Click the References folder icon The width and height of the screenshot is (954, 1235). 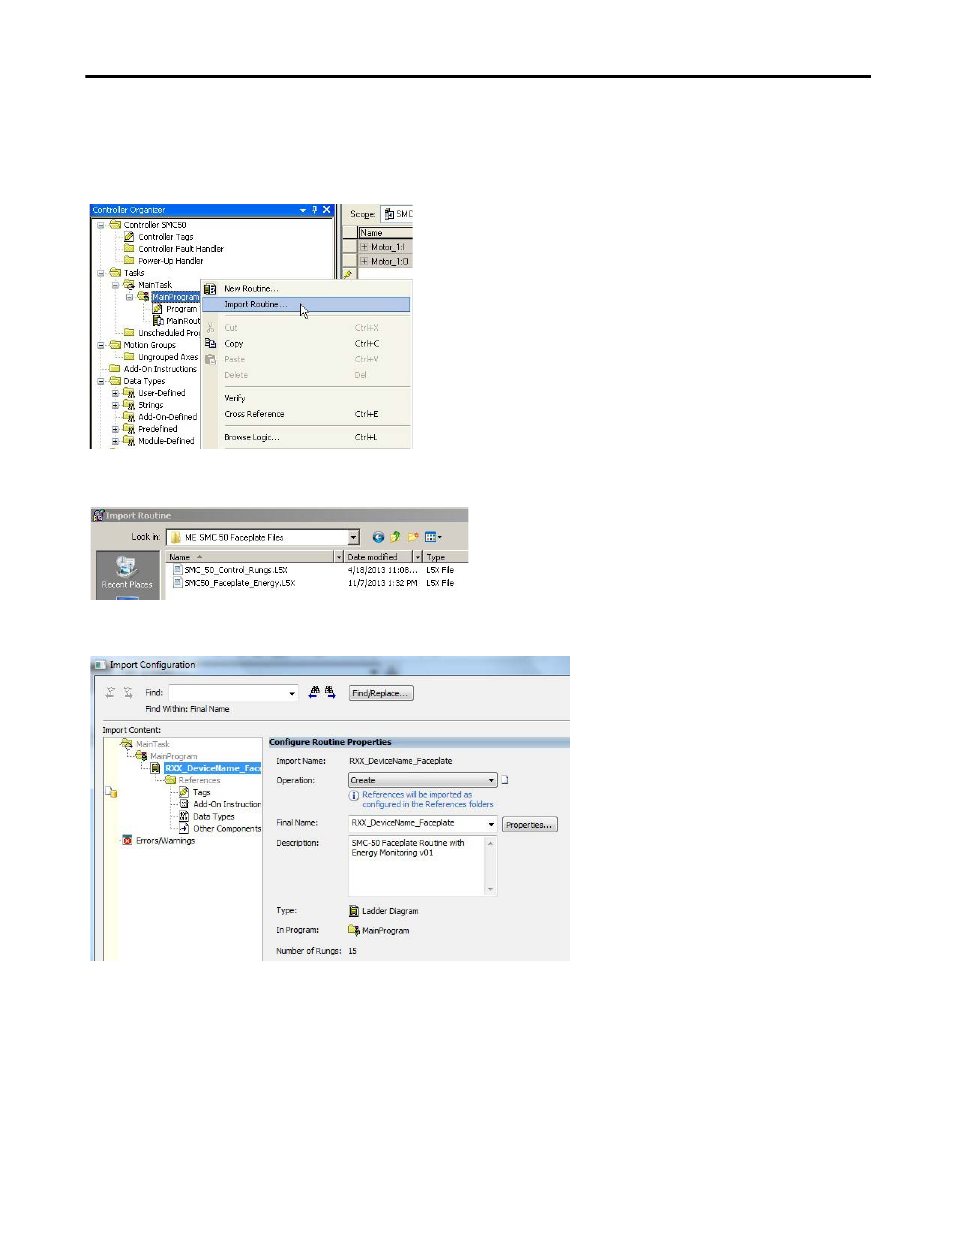(x=170, y=780)
